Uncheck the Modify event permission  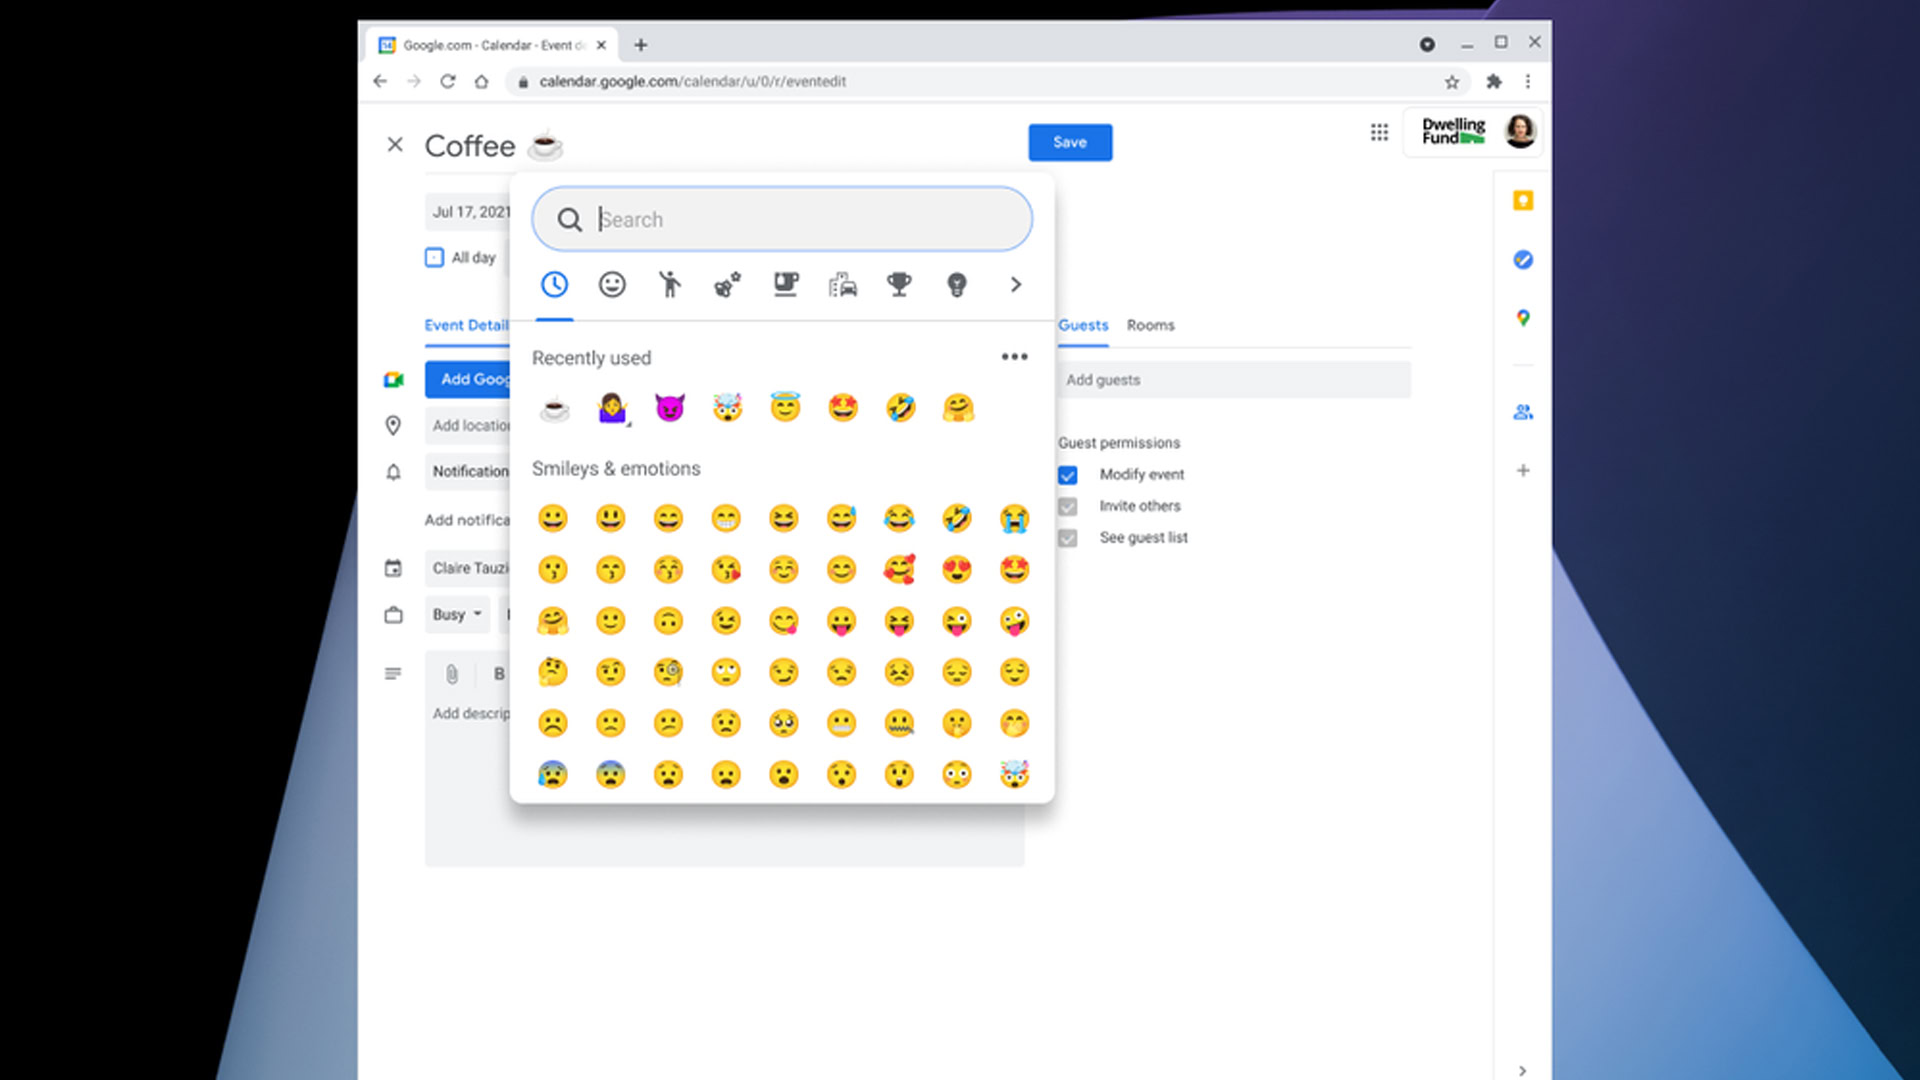[1068, 475]
